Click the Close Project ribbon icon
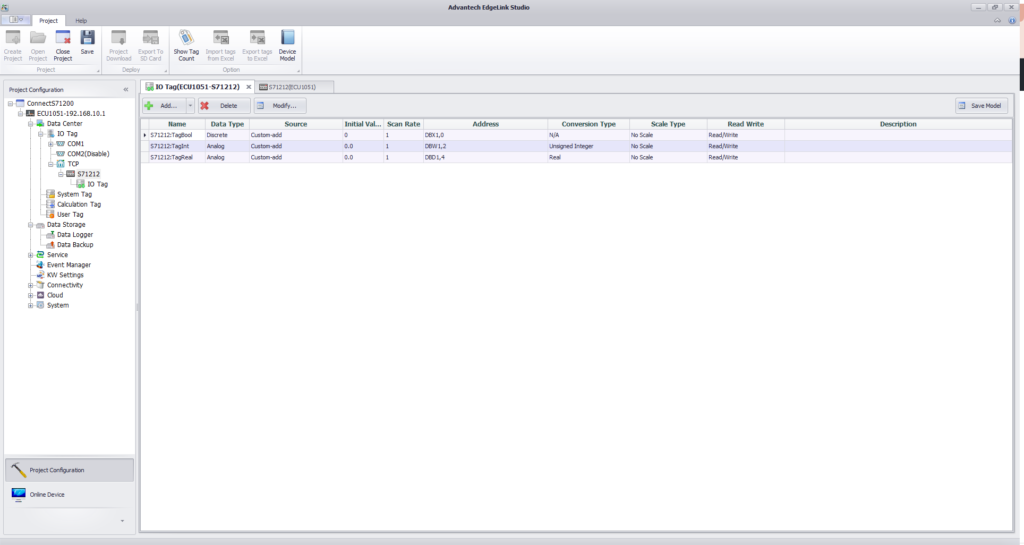This screenshot has width=1024, height=545. (x=63, y=39)
